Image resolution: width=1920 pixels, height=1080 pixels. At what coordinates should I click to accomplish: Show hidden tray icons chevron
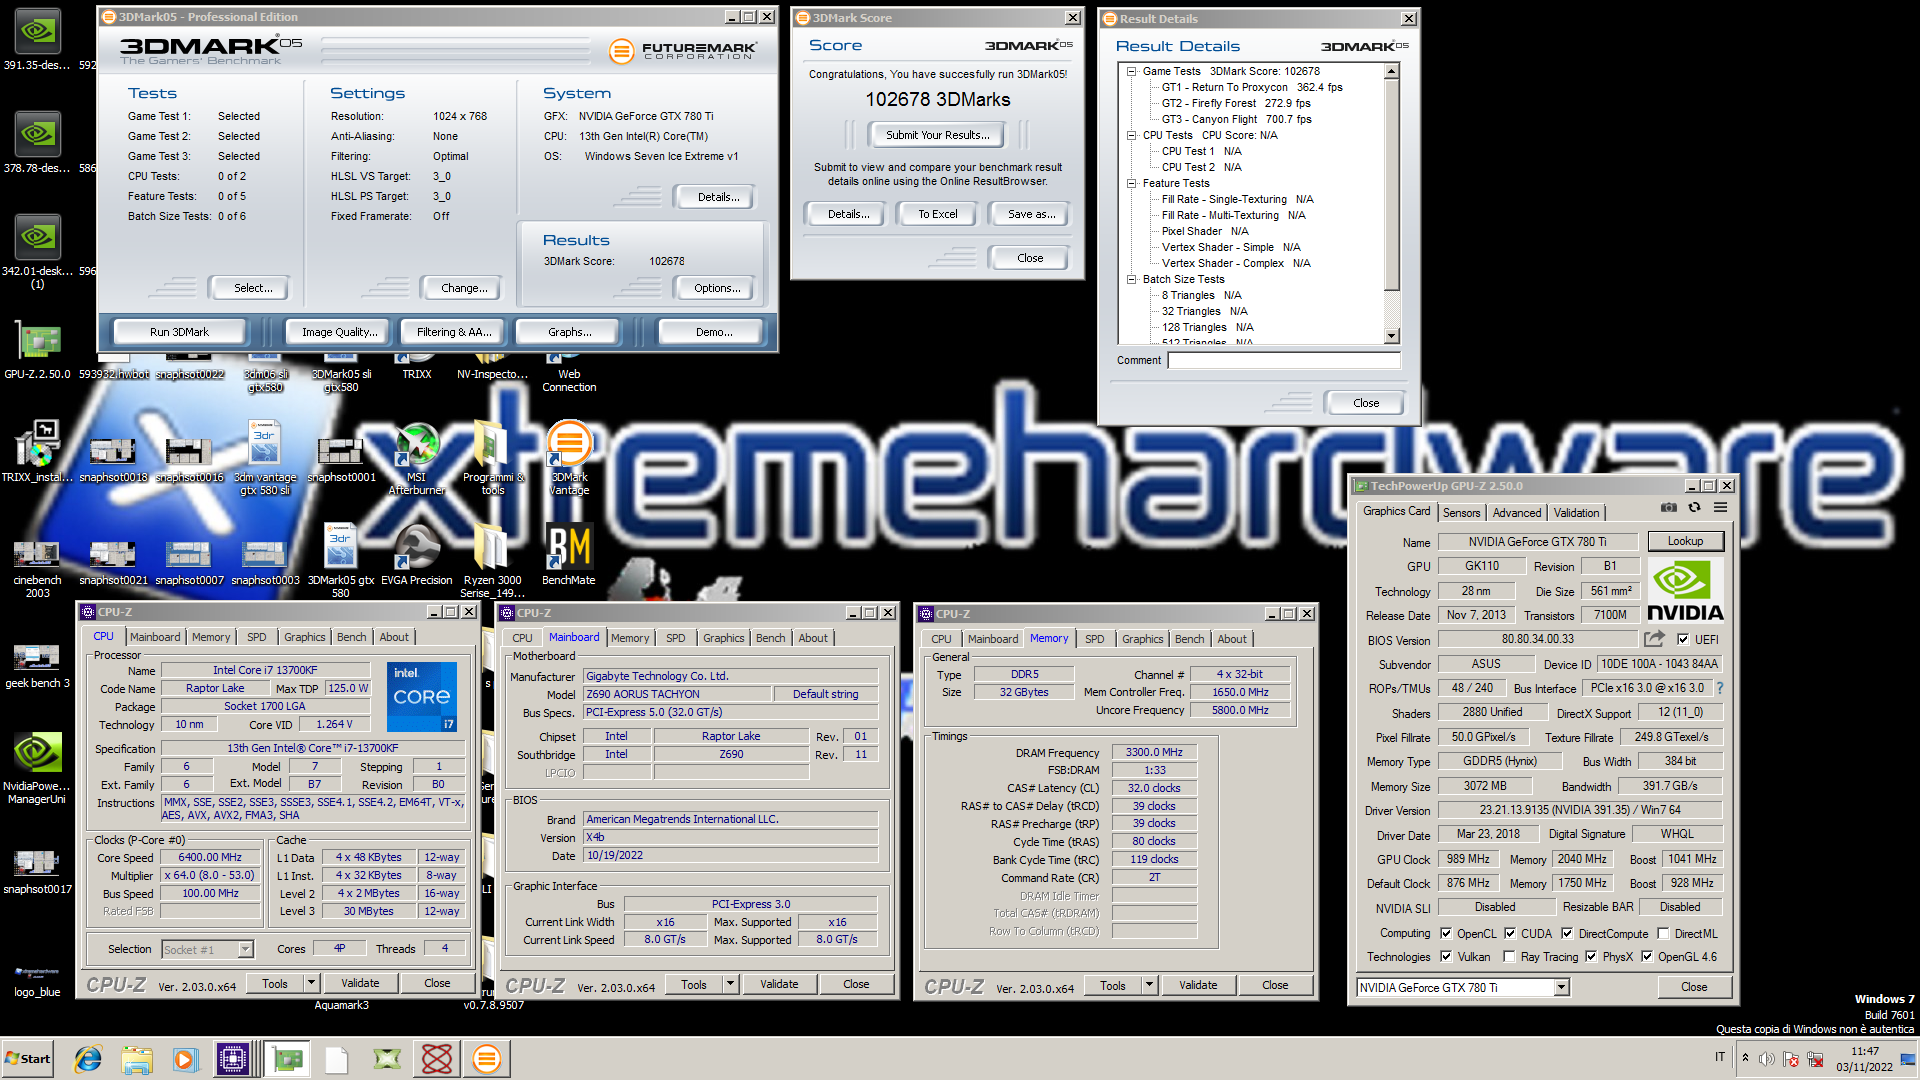pyautogui.click(x=1745, y=1058)
